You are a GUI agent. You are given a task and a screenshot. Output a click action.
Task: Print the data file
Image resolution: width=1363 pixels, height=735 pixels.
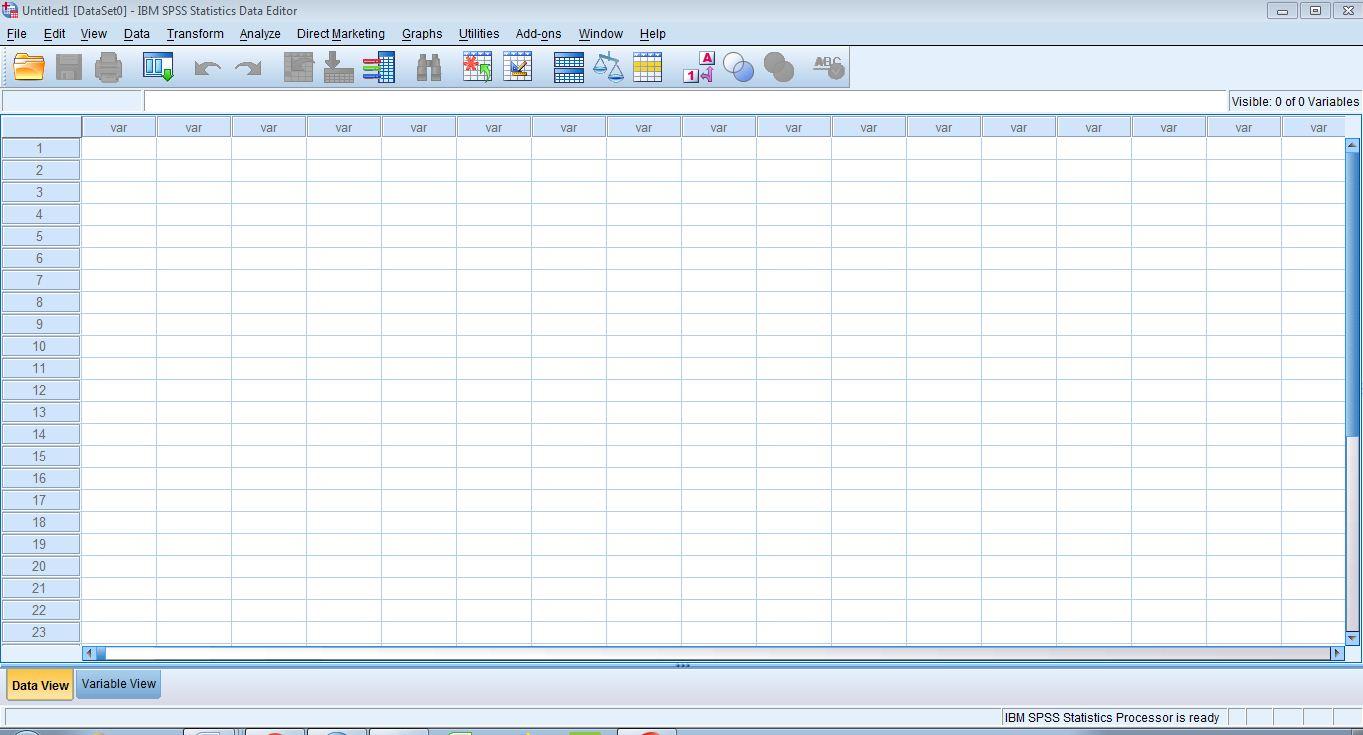click(x=109, y=66)
